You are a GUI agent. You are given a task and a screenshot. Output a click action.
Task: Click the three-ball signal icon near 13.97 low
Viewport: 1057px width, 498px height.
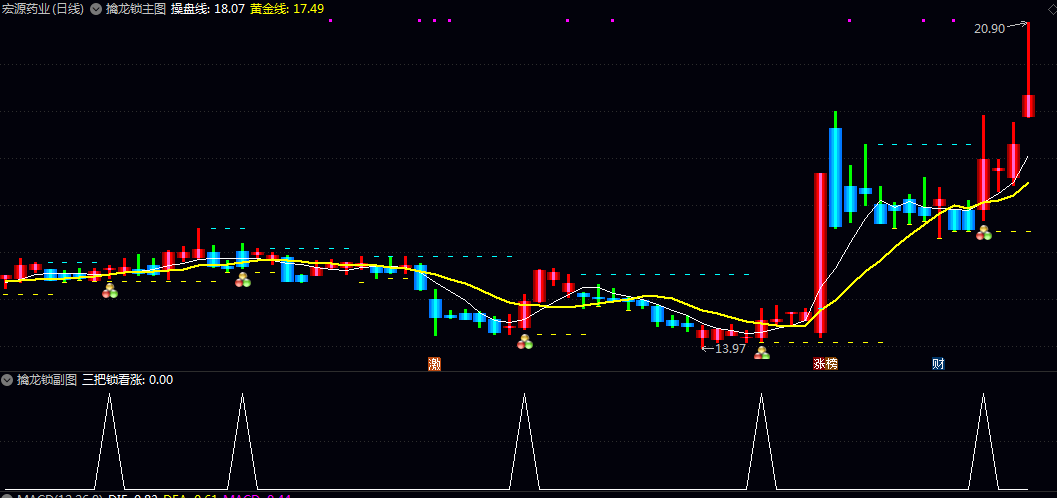(x=762, y=352)
